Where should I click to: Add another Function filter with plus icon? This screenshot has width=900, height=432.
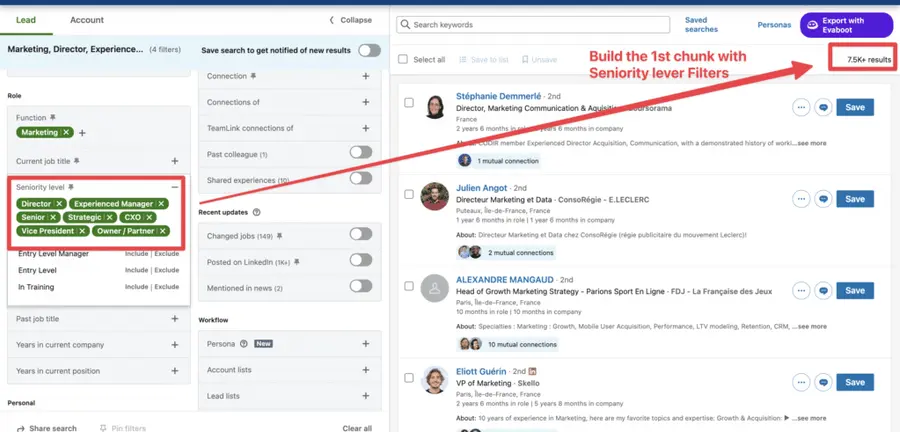[82, 133]
